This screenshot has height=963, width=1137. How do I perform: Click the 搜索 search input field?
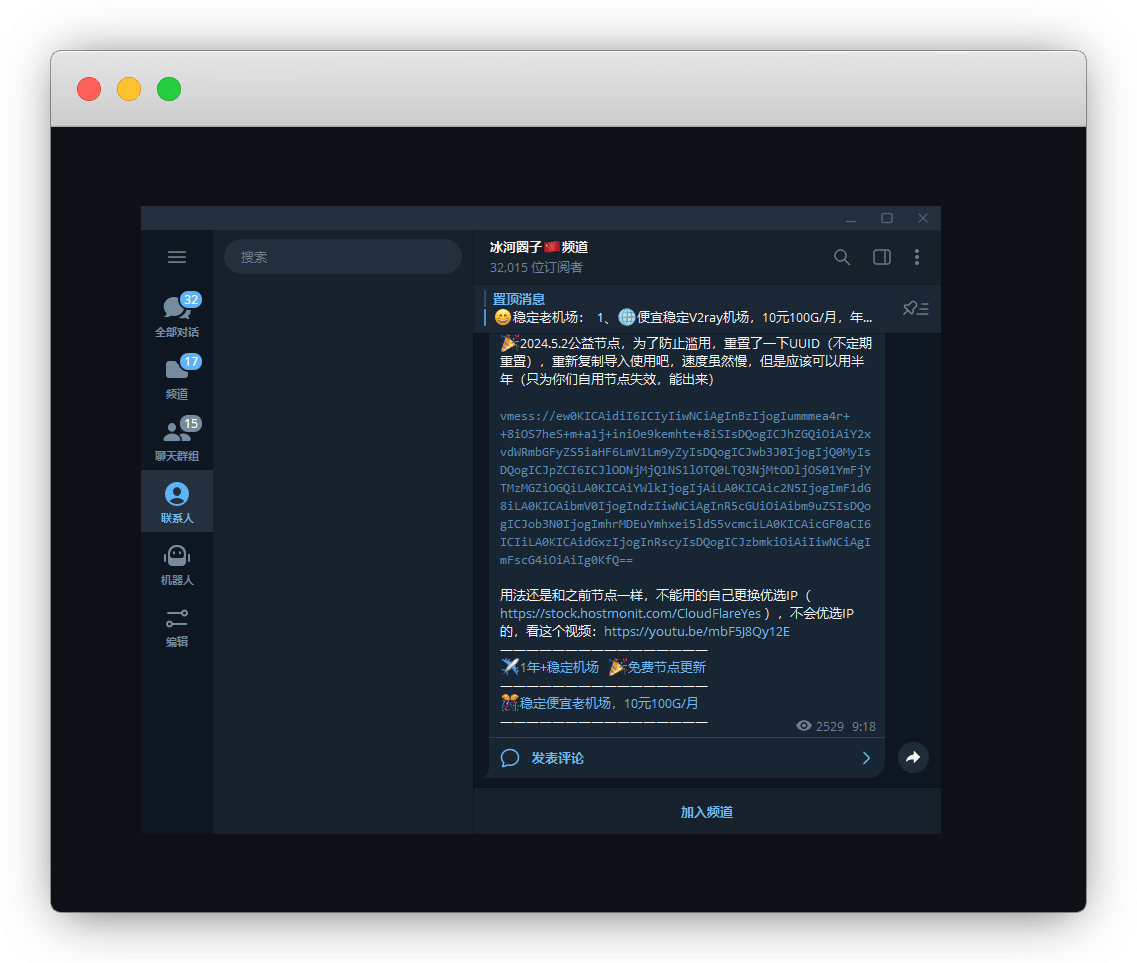[x=342, y=257]
